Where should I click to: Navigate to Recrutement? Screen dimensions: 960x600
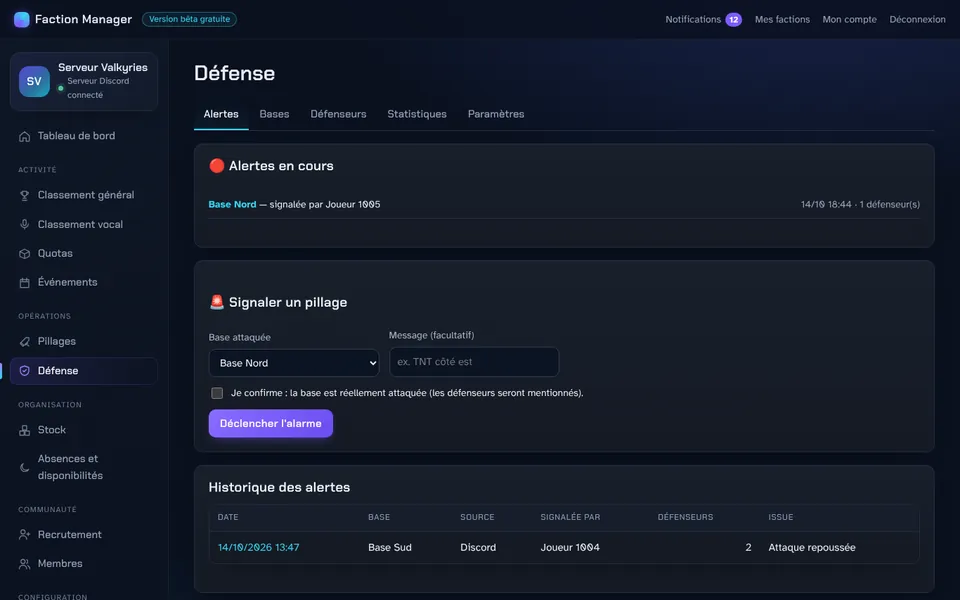(84, 535)
